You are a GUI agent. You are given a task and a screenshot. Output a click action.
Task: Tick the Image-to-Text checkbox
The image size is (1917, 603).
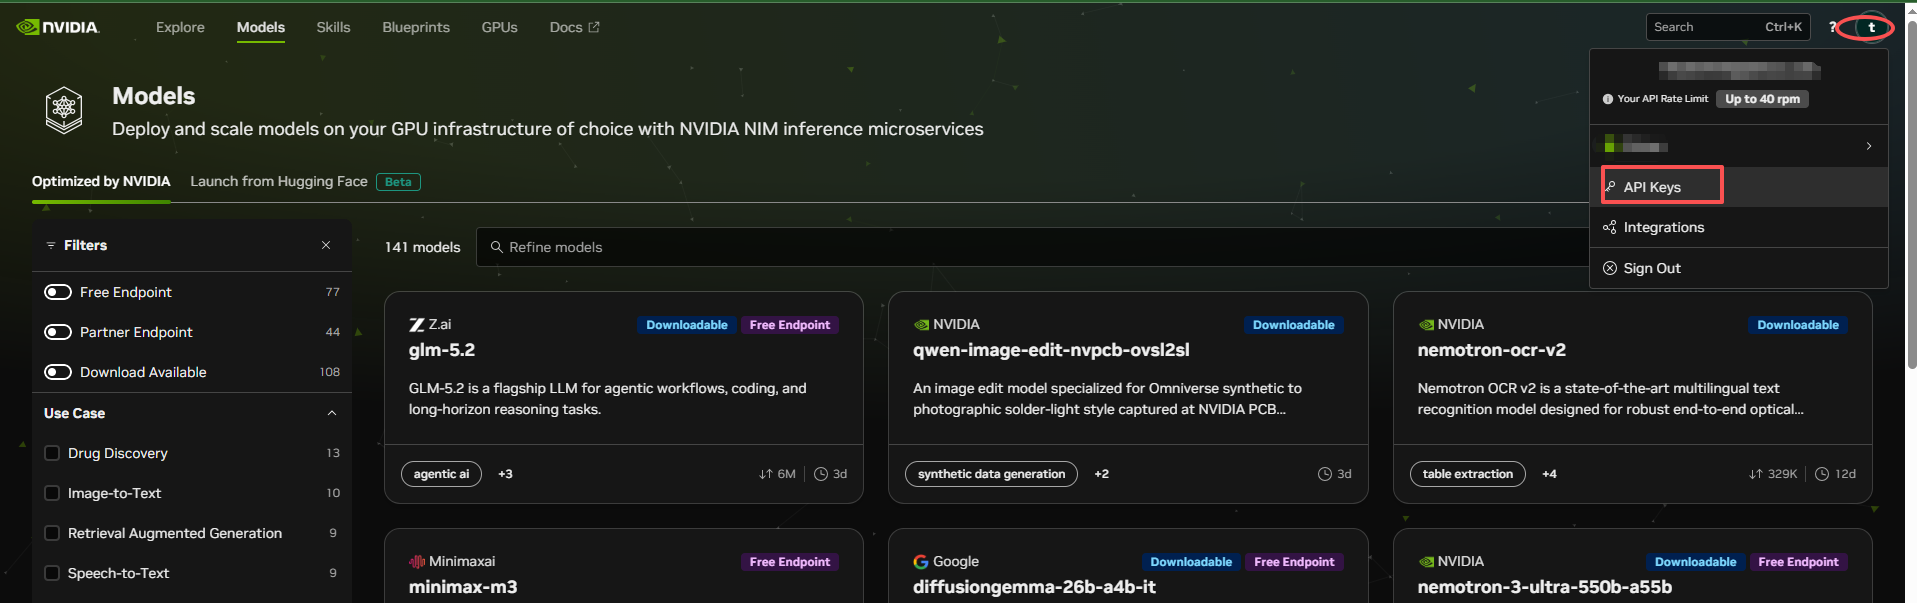coord(52,493)
